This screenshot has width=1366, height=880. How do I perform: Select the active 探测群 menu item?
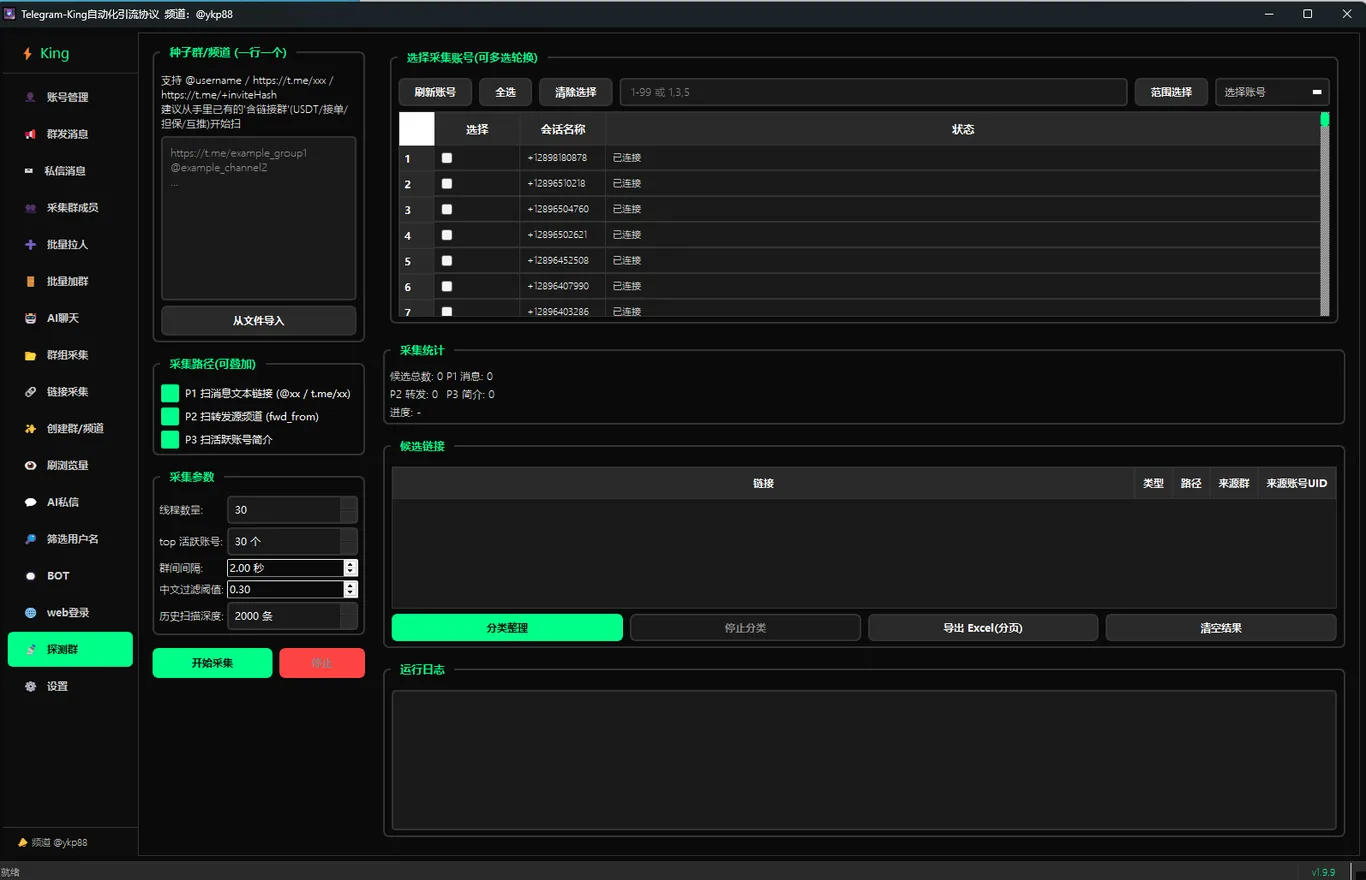point(70,649)
